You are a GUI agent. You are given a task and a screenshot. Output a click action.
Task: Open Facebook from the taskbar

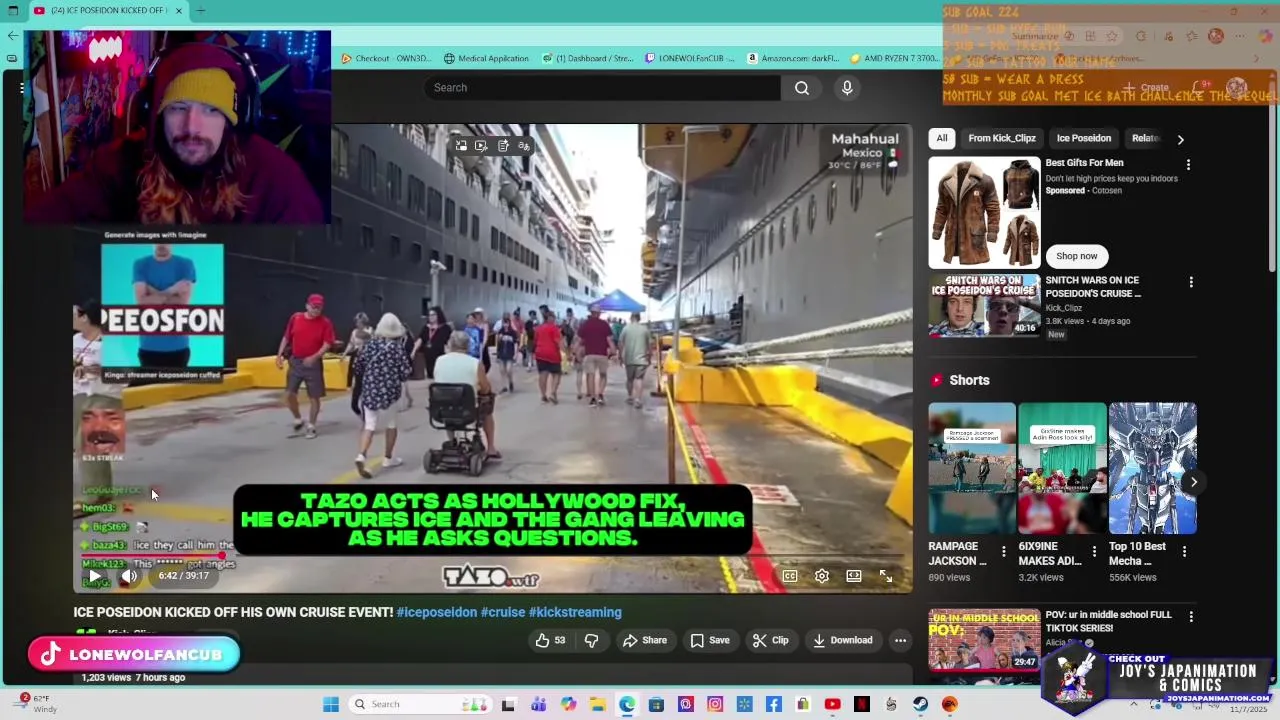tap(773, 704)
